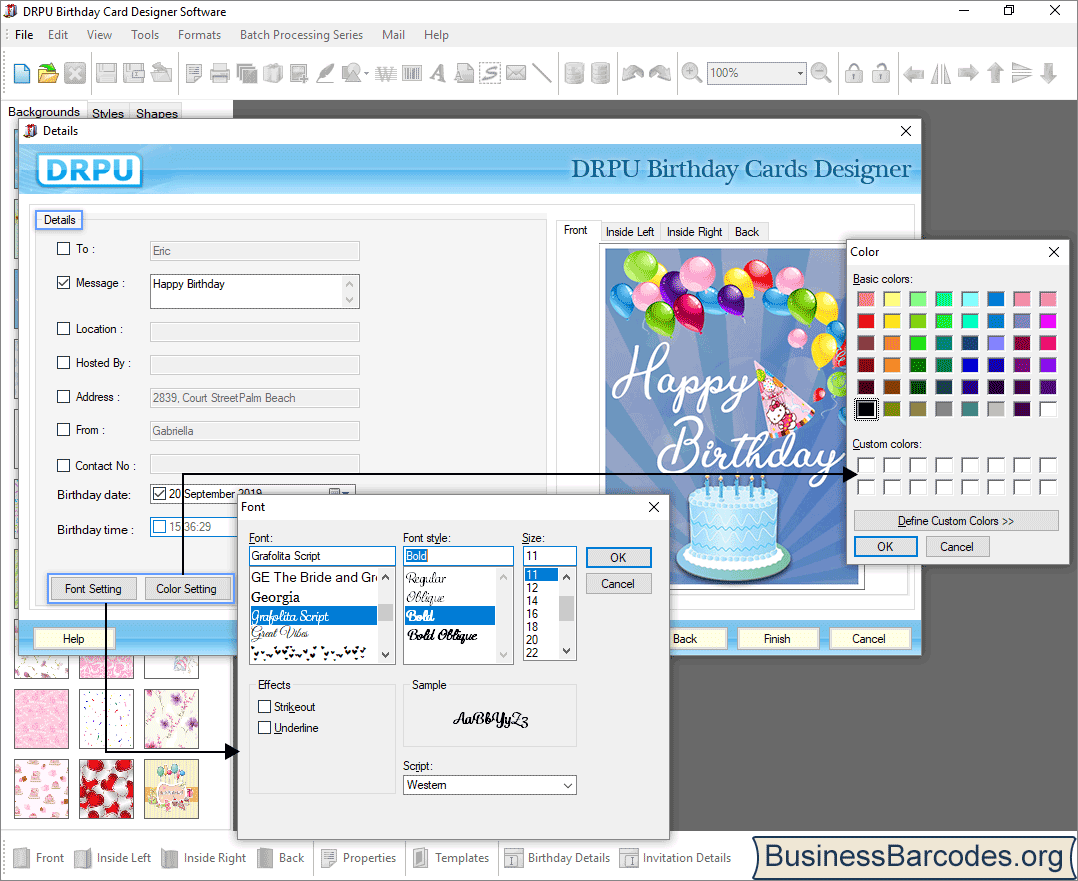
Task: Click the Message text field
Action: click(x=246, y=291)
